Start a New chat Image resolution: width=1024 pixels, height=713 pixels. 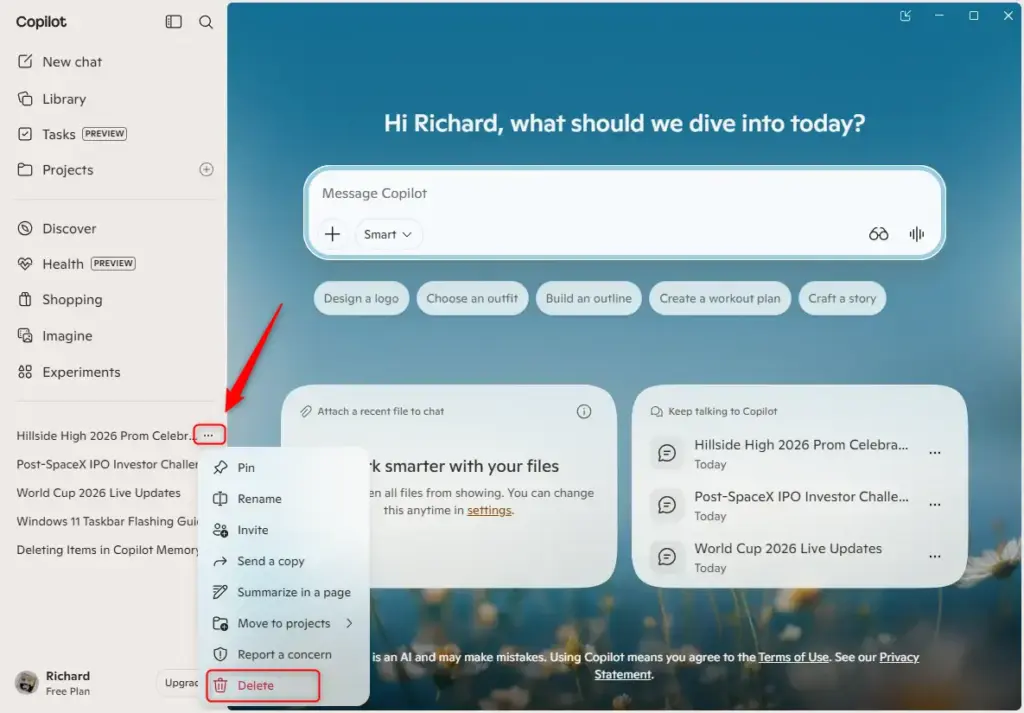(59, 61)
